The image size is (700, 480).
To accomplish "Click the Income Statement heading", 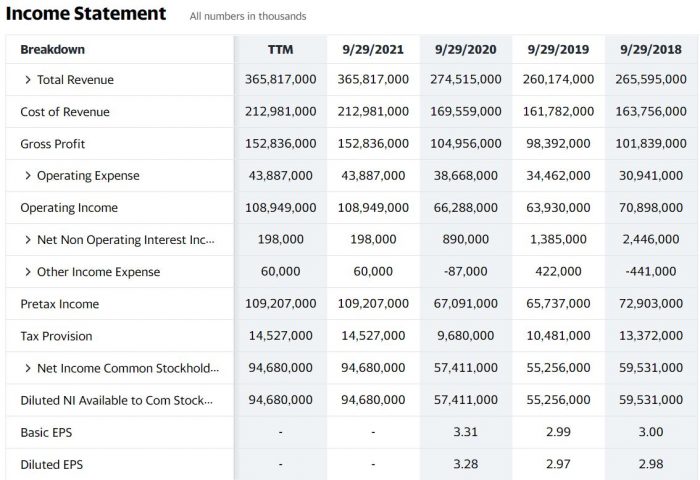I will point(86,14).
